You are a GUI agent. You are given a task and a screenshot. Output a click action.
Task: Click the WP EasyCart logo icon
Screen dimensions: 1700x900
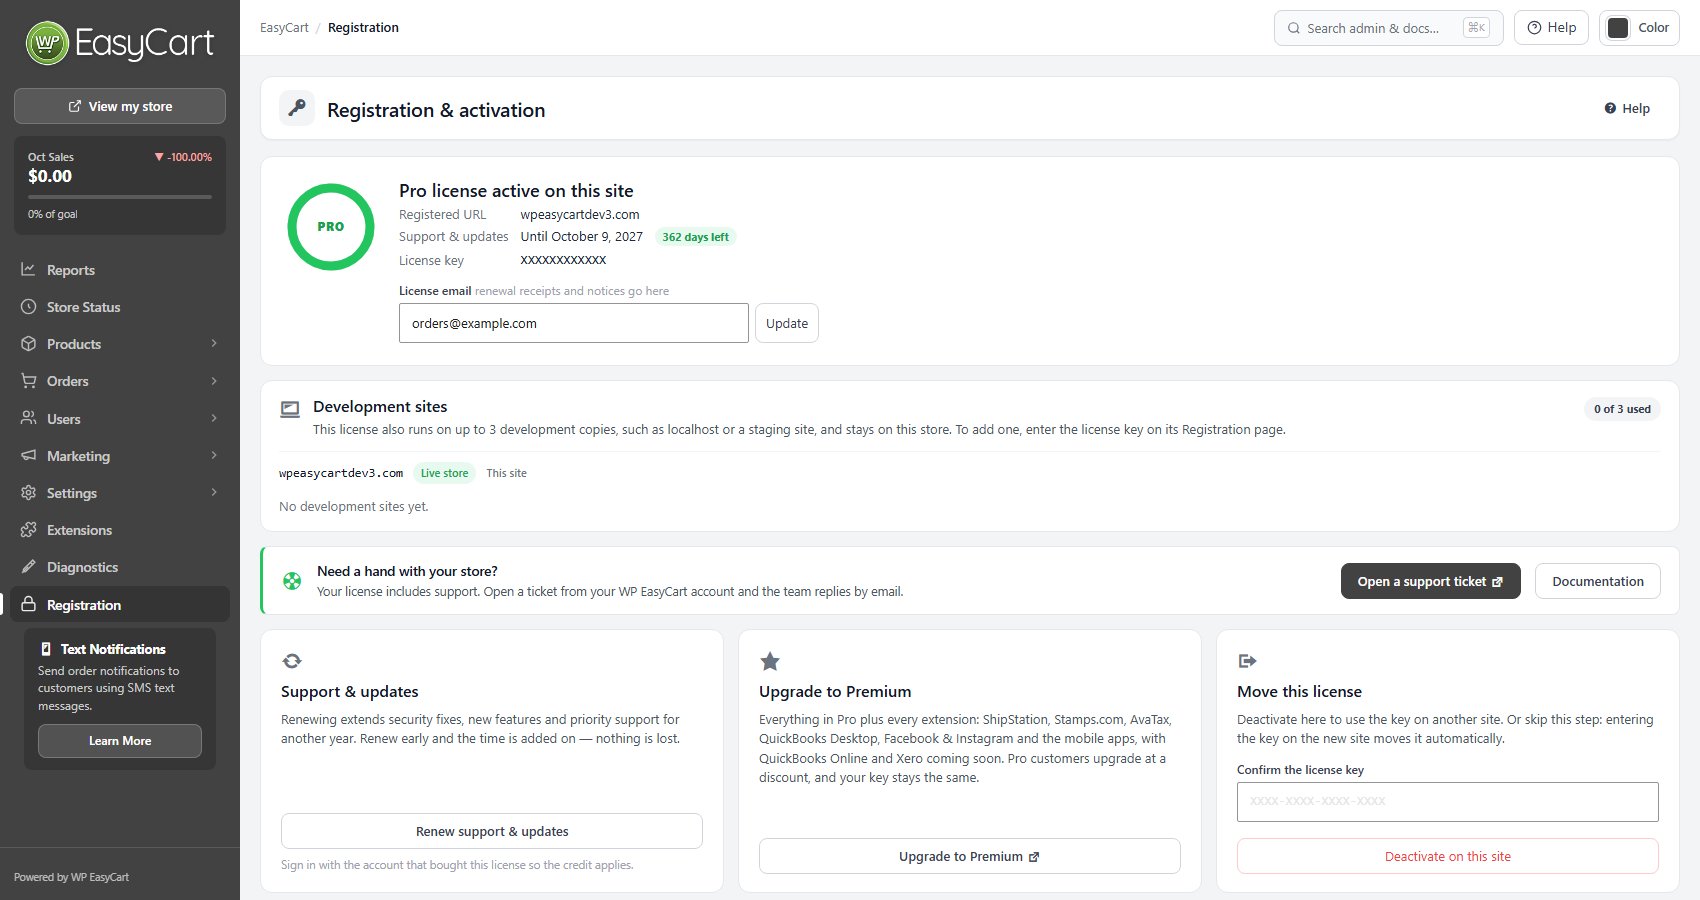tap(47, 43)
